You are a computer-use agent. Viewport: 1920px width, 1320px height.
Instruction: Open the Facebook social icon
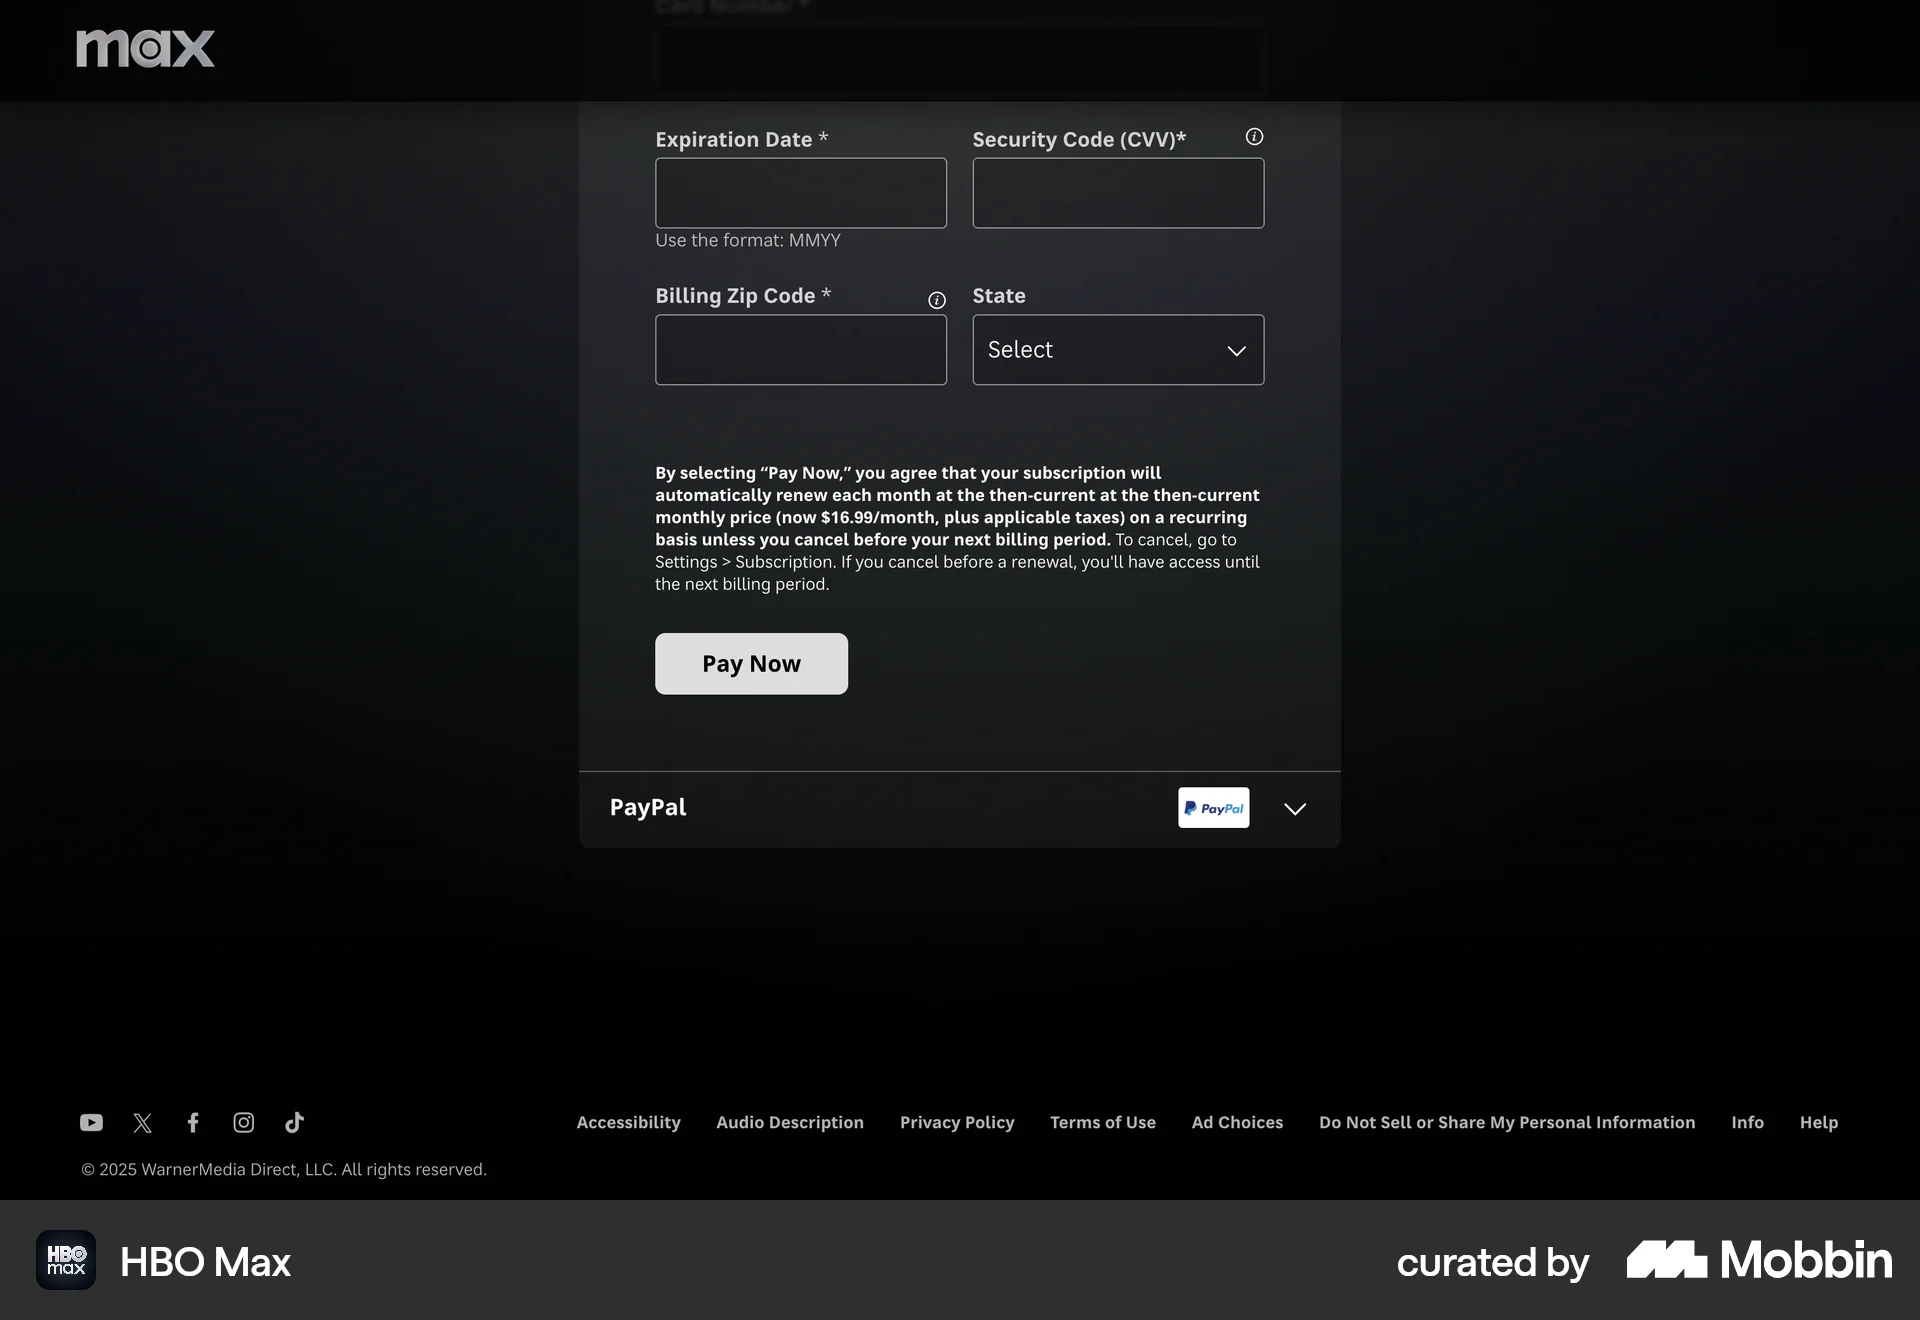[193, 1123]
